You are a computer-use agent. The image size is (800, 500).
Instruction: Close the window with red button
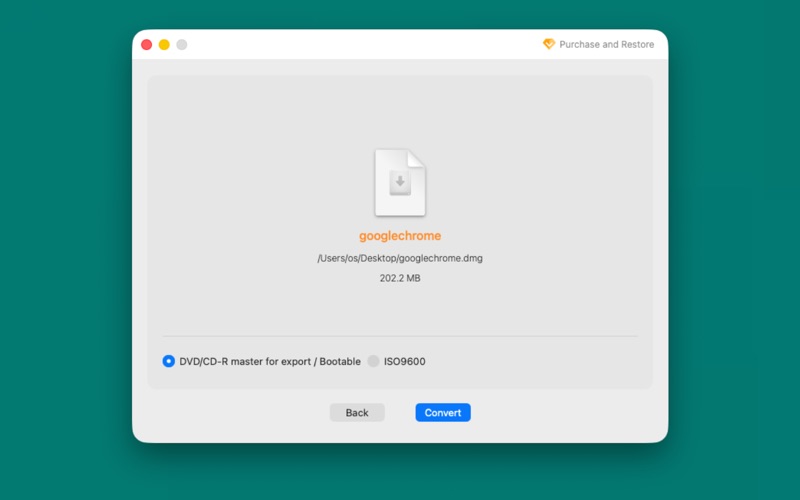click(x=146, y=45)
